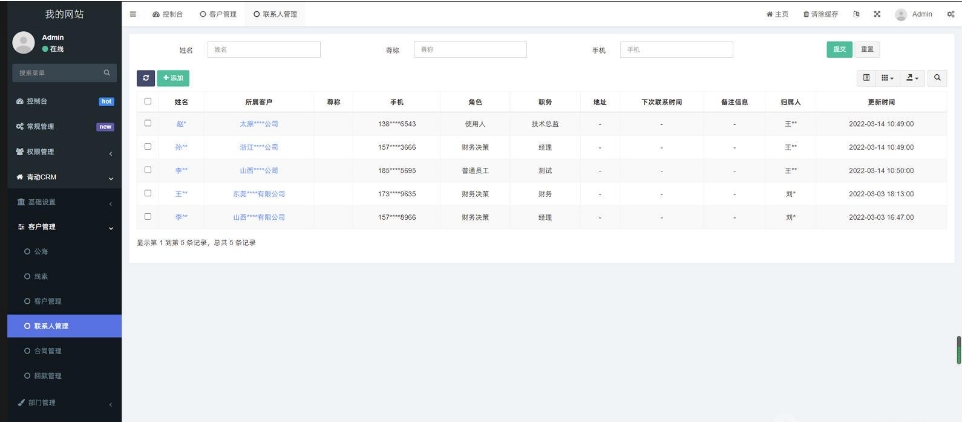
Task: Click the timestamp 2022-03-03 18:13:00
Action: (881, 194)
